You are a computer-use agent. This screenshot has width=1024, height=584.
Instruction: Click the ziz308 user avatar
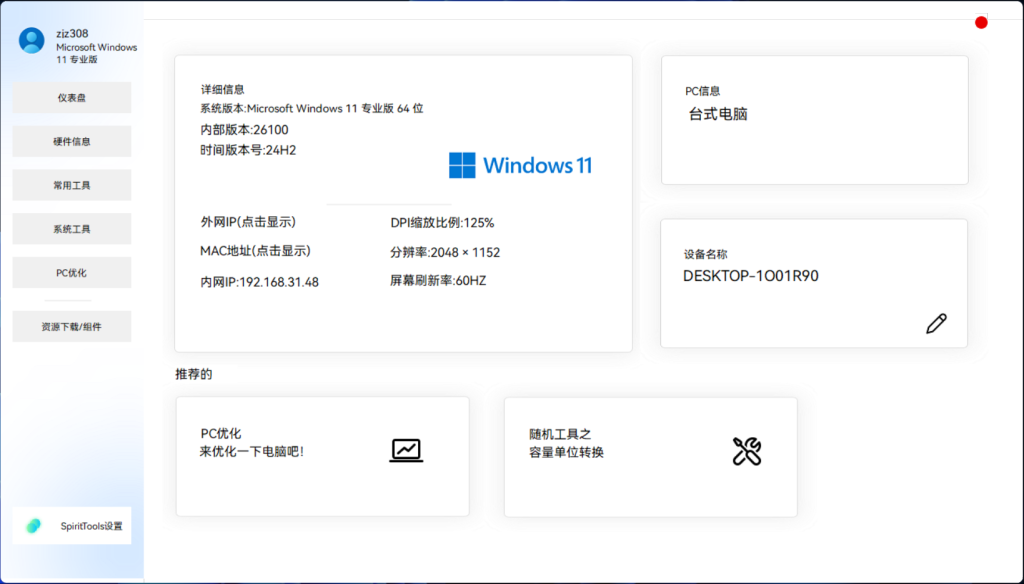click(31, 40)
